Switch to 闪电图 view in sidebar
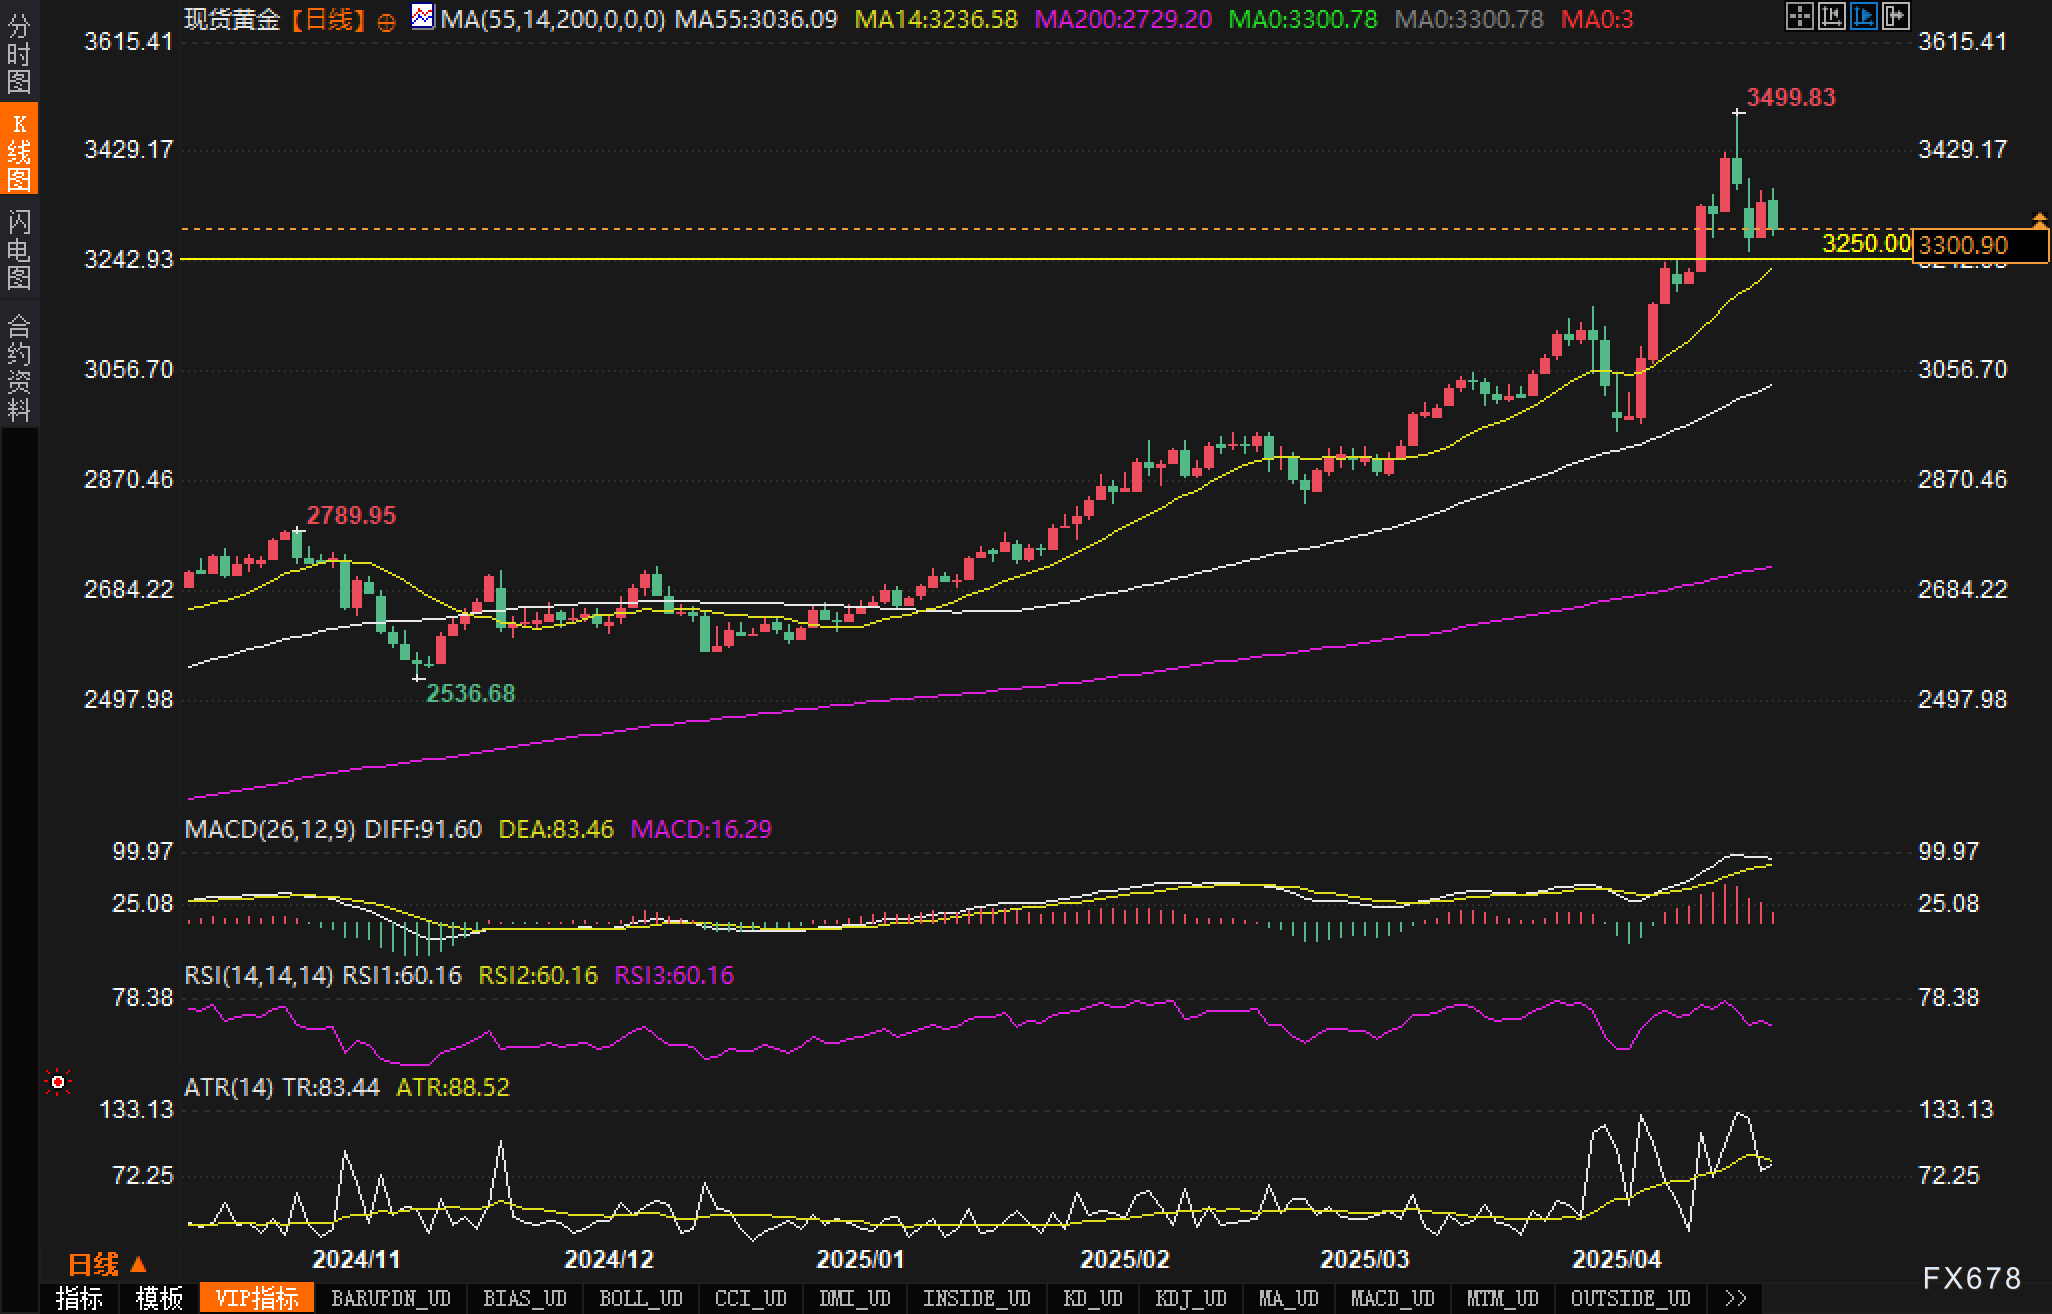This screenshot has height=1314, width=2052. pos(19,249)
